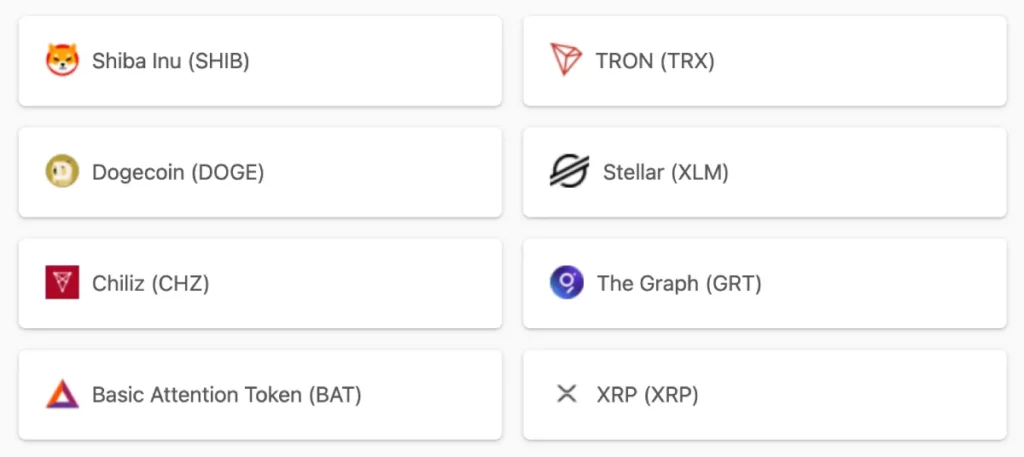
Task: Open Basic Attention Token (BAT) text label
Action: click(x=227, y=395)
